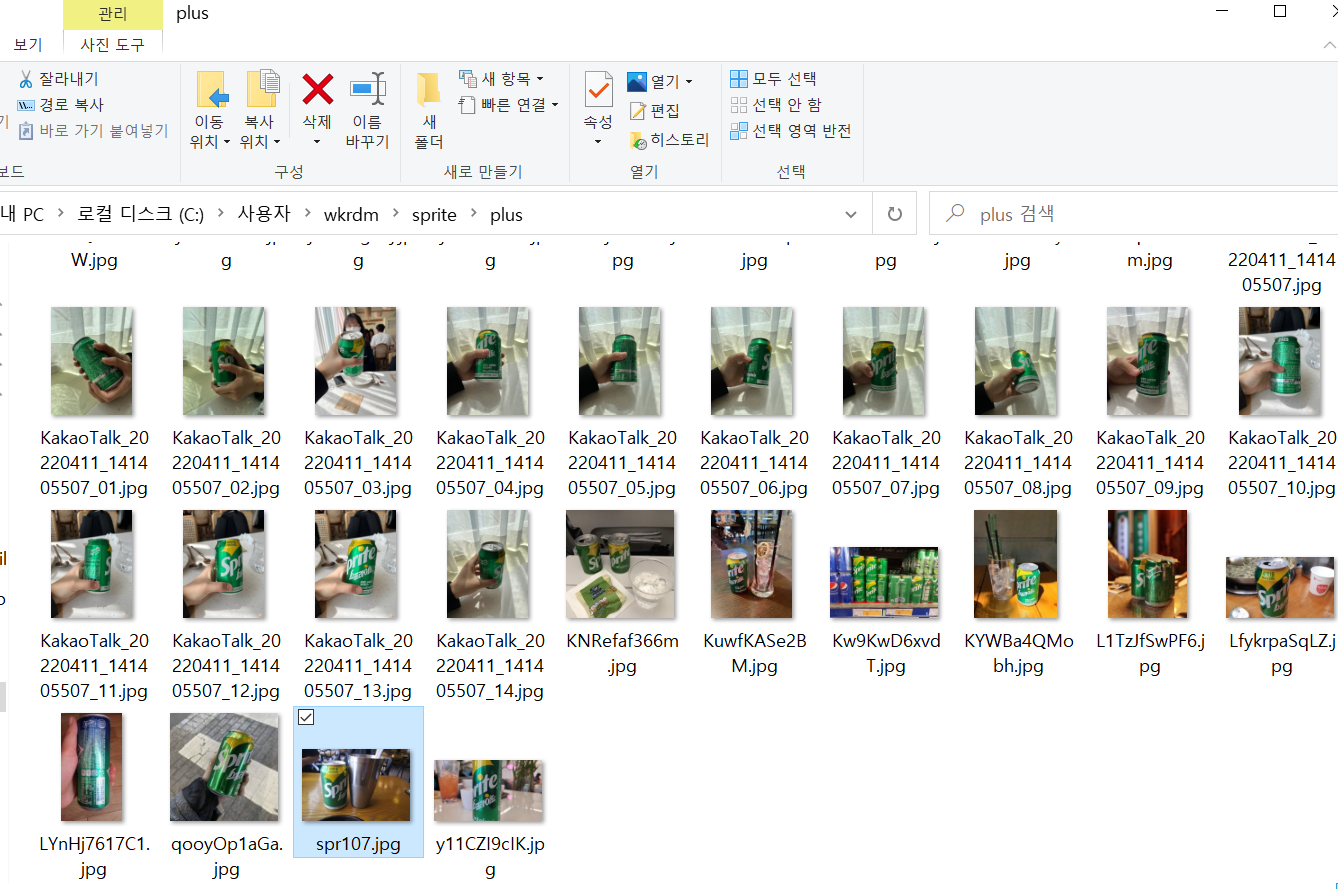Click the red Delete (삭제) X icon
The width and height of the screenshot is (1338, 889).
coord(317,90)
